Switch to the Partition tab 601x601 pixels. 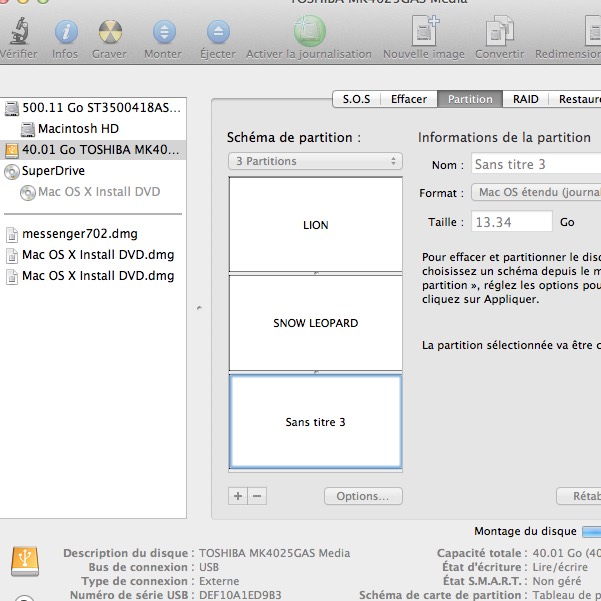pos(470,99)
